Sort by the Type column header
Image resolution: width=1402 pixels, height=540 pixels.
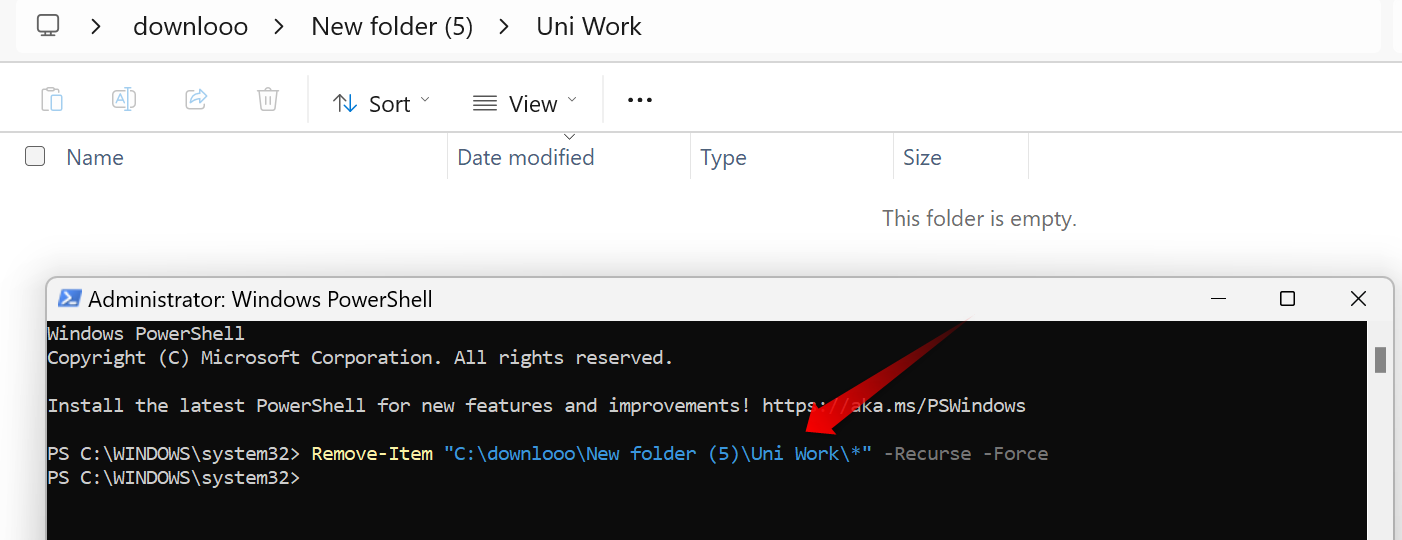coord(723,157)
